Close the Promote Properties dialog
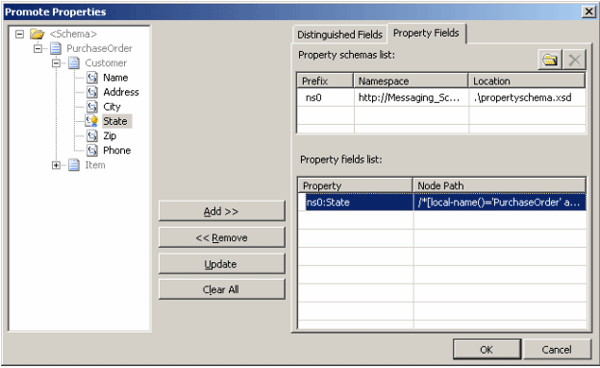The image size is (600, 368). point(588,12)
